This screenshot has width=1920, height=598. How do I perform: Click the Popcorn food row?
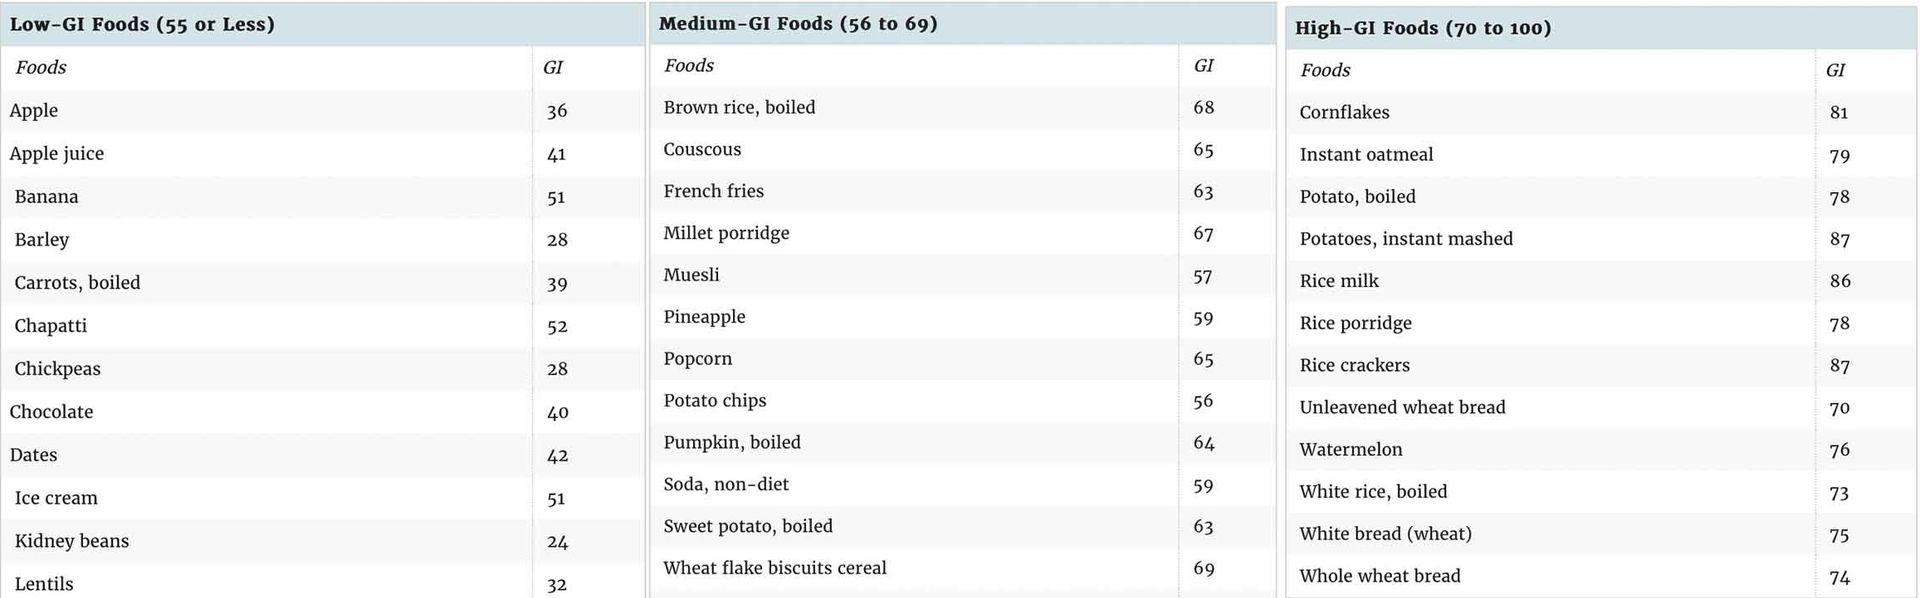click(962, 359)
